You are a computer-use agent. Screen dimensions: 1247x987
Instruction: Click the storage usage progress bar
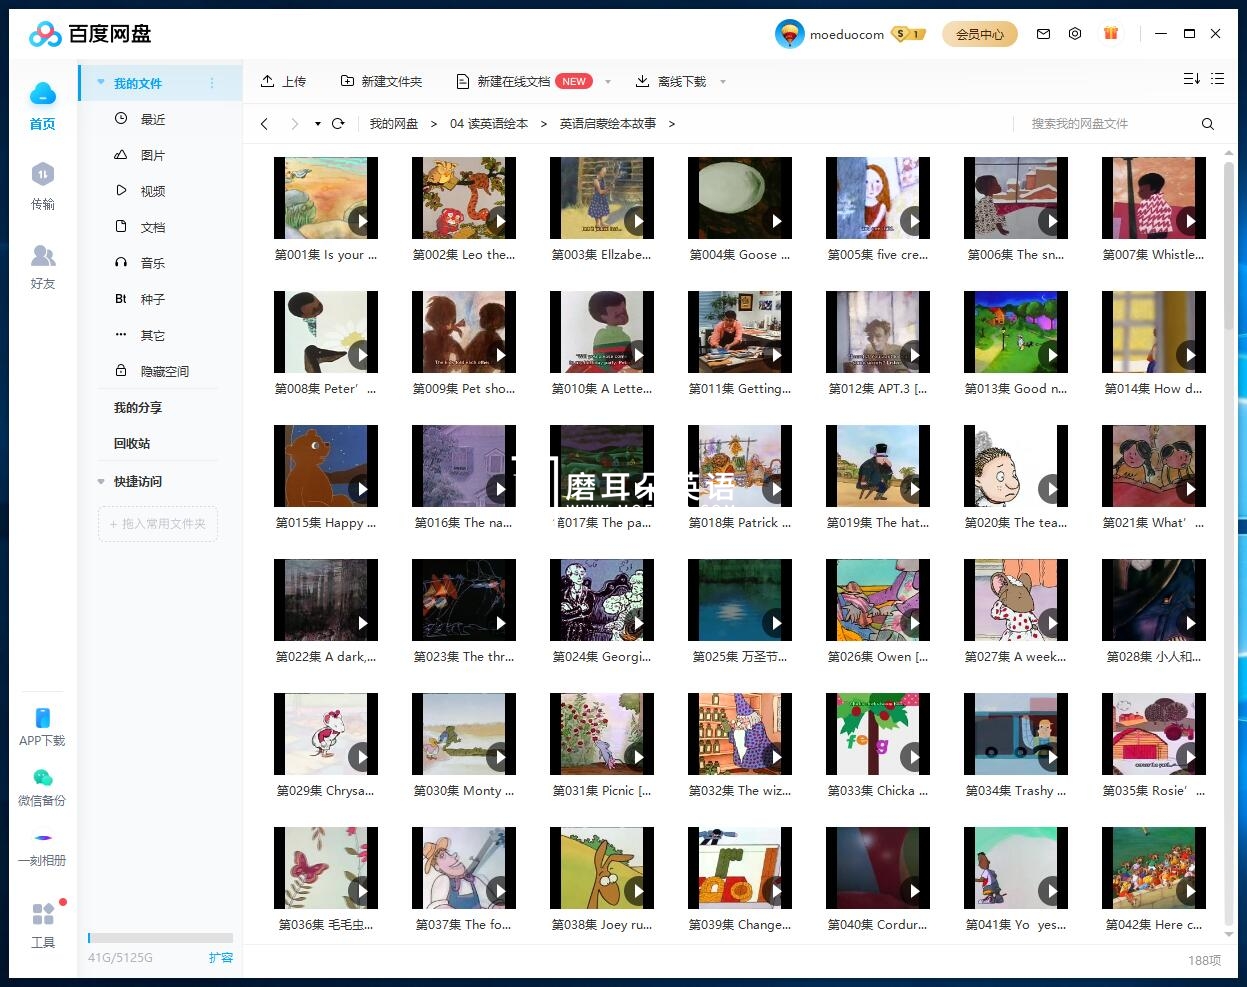point(160,938)
